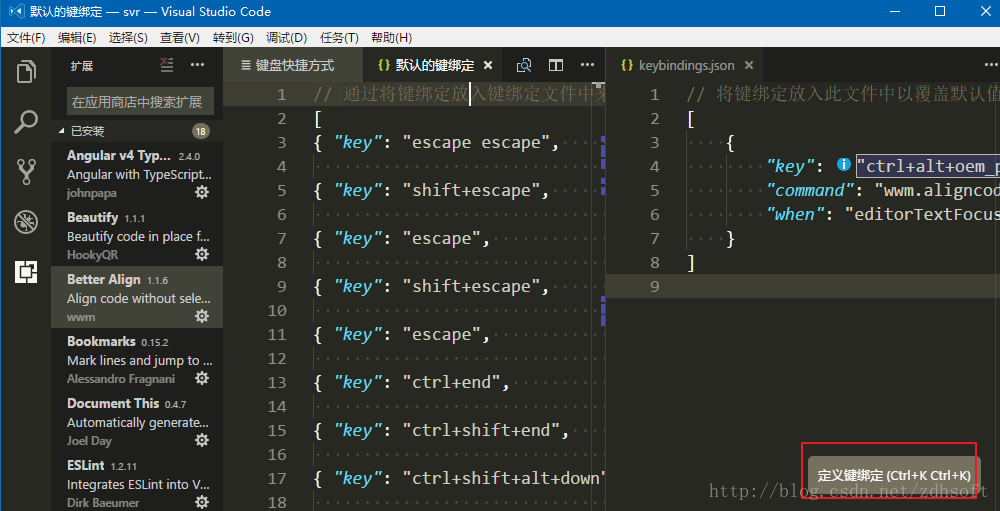The height and width of the screenshot is (511, 1000).
Task: Open more actions in the 扩展 panel header
Action: [x=198, y=65]
